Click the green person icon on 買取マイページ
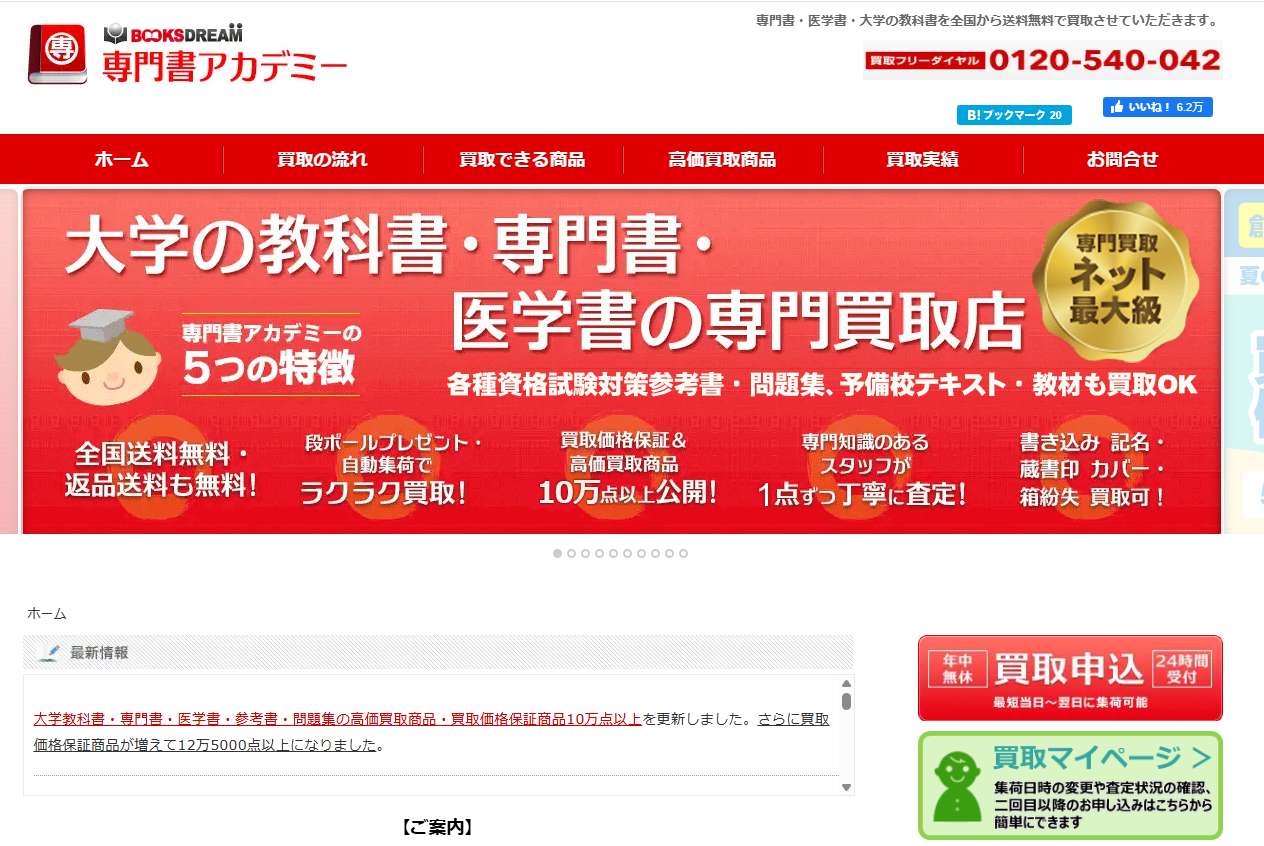The image size is (1264, 846). coord(957,785)
